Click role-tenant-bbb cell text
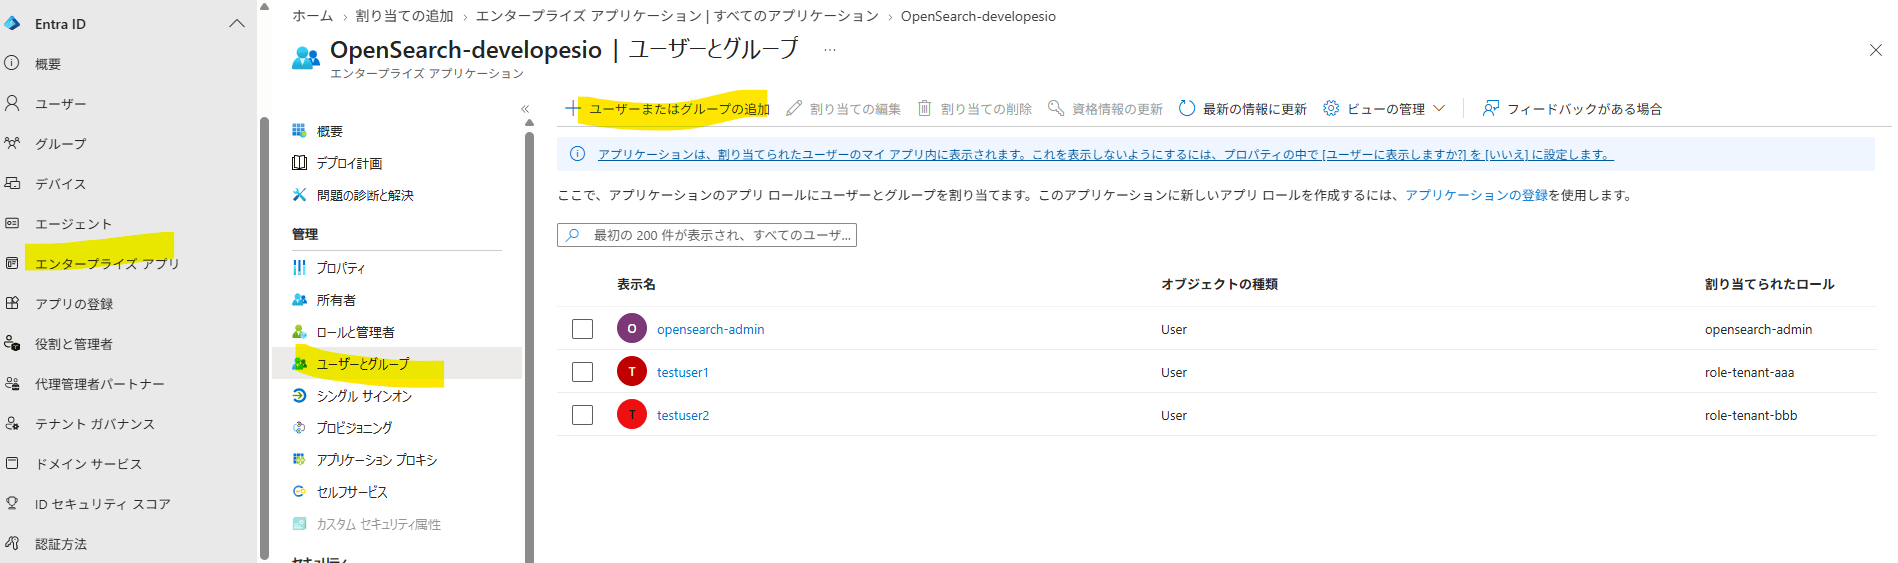1898x563 pixels. pos(1750,415)
